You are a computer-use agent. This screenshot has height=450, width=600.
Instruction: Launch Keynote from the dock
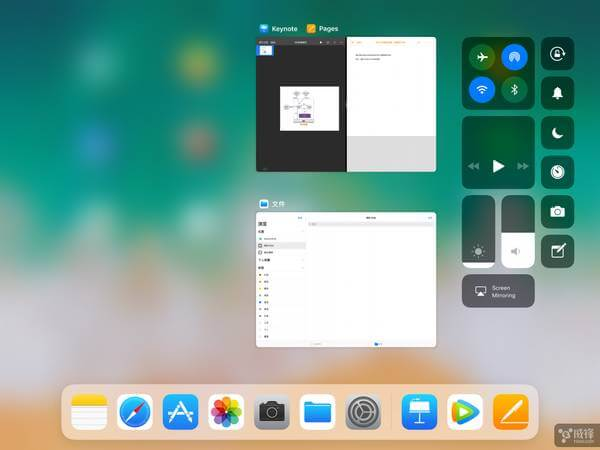coord(419,412)
